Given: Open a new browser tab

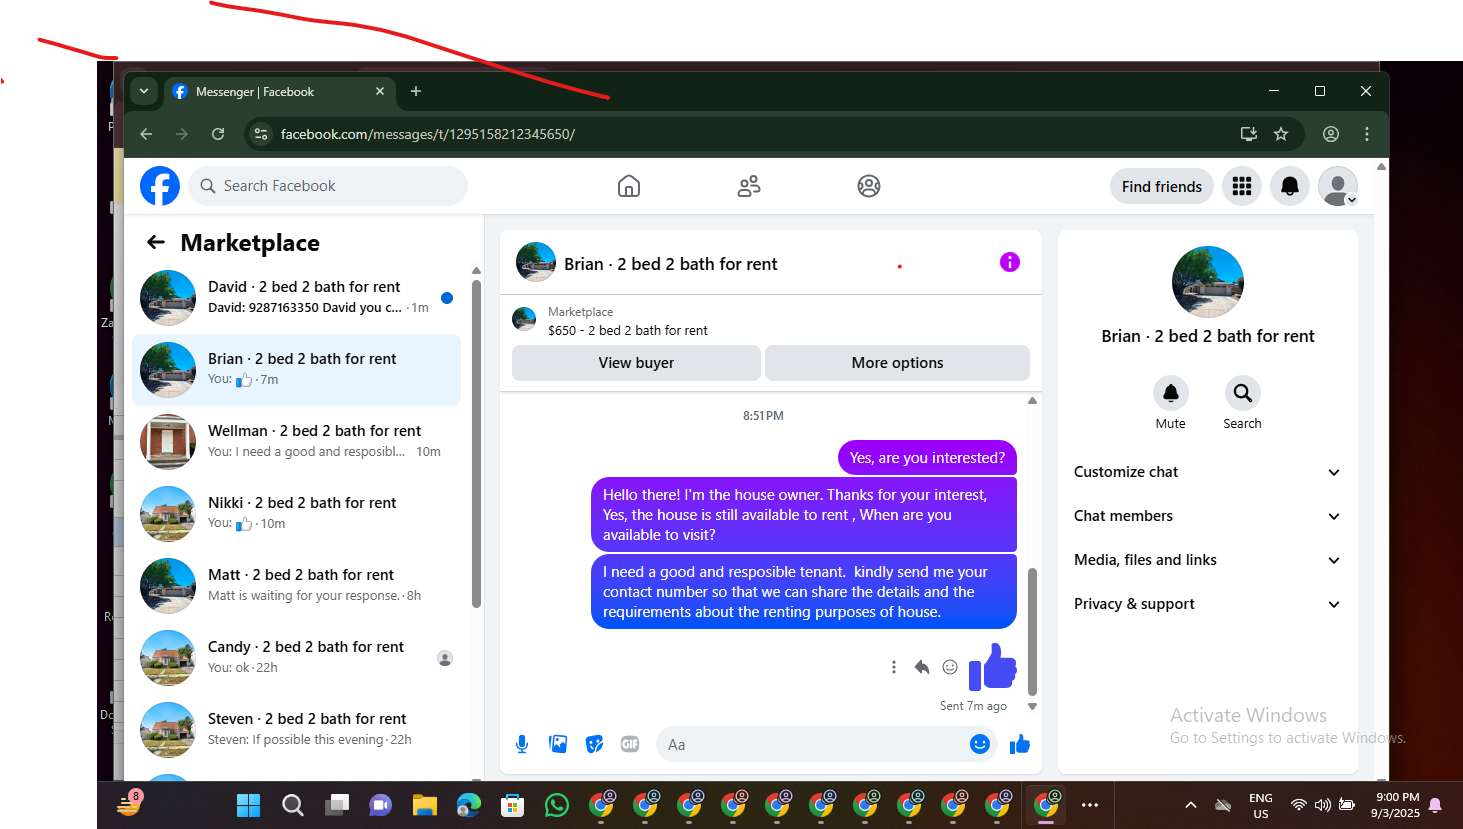Looking at the screenshot, I should [x=416, y=91].
